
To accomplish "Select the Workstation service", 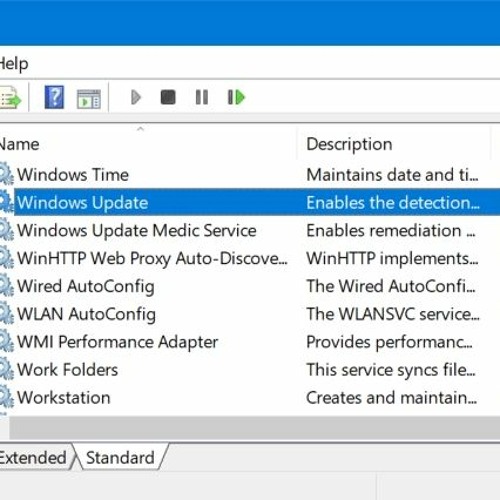I will 63,398.
